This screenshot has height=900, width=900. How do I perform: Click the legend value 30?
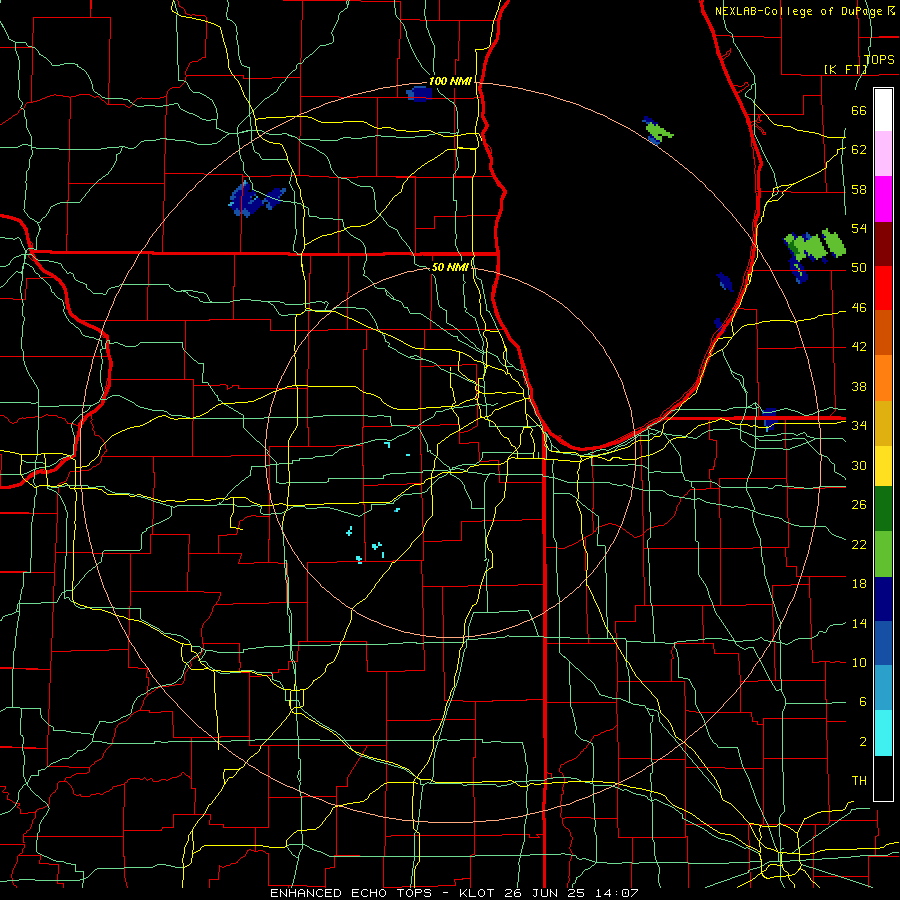859,465
